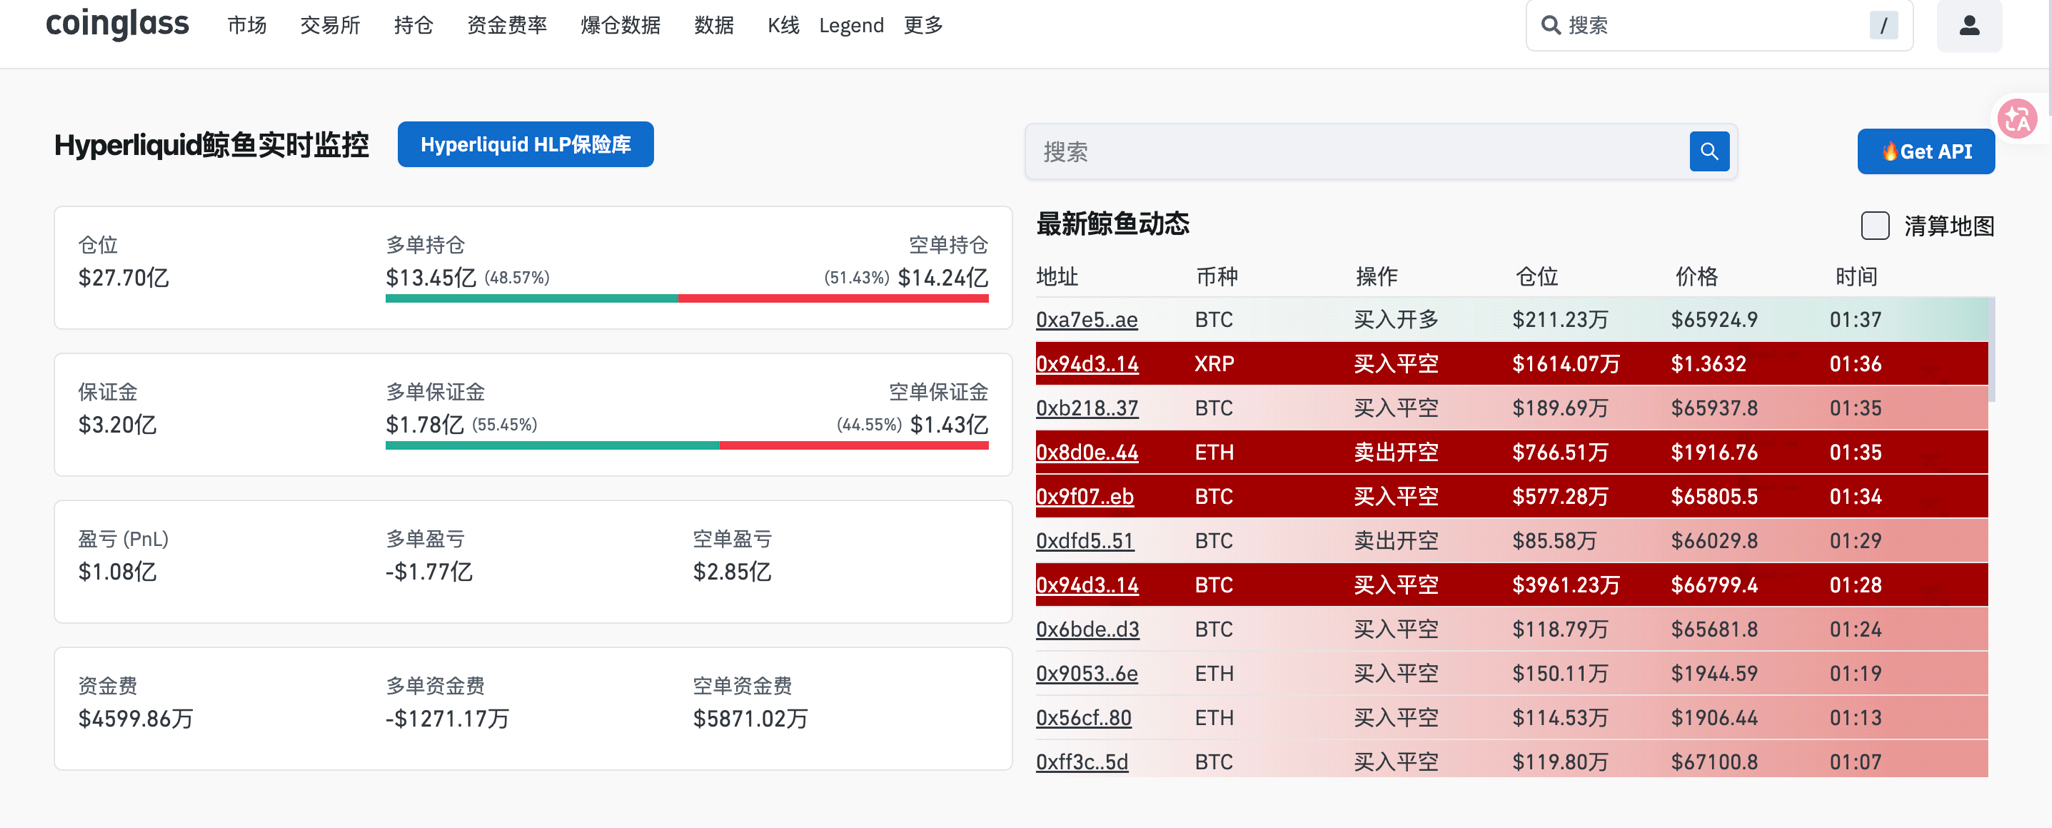Click the 地址 column header
Screen dimensions: 2052x828
click(x=1057, y=277)
